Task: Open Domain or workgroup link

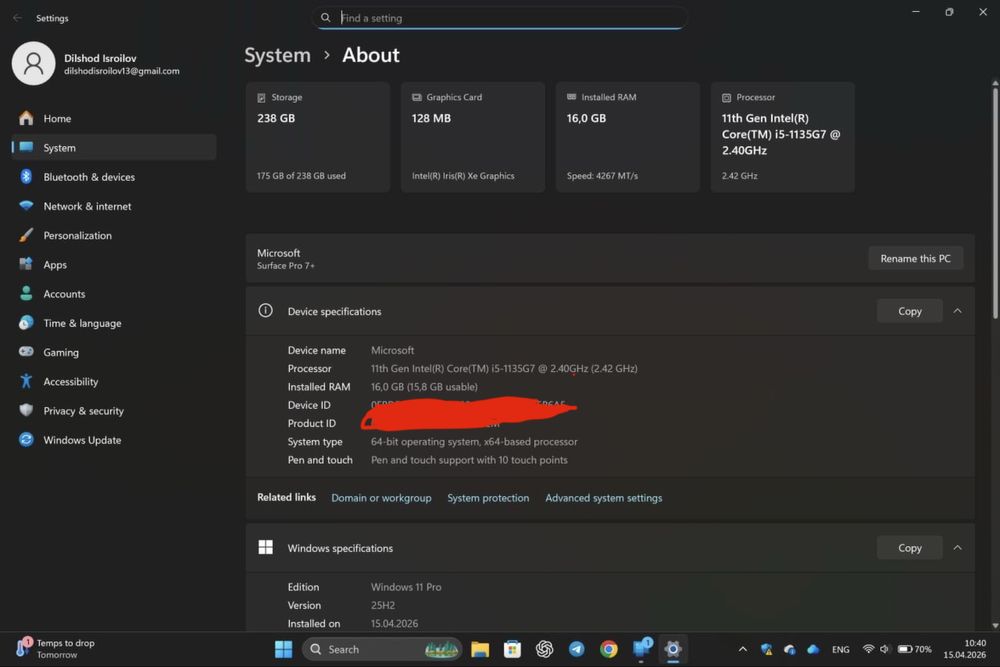Action: [381, 497]
